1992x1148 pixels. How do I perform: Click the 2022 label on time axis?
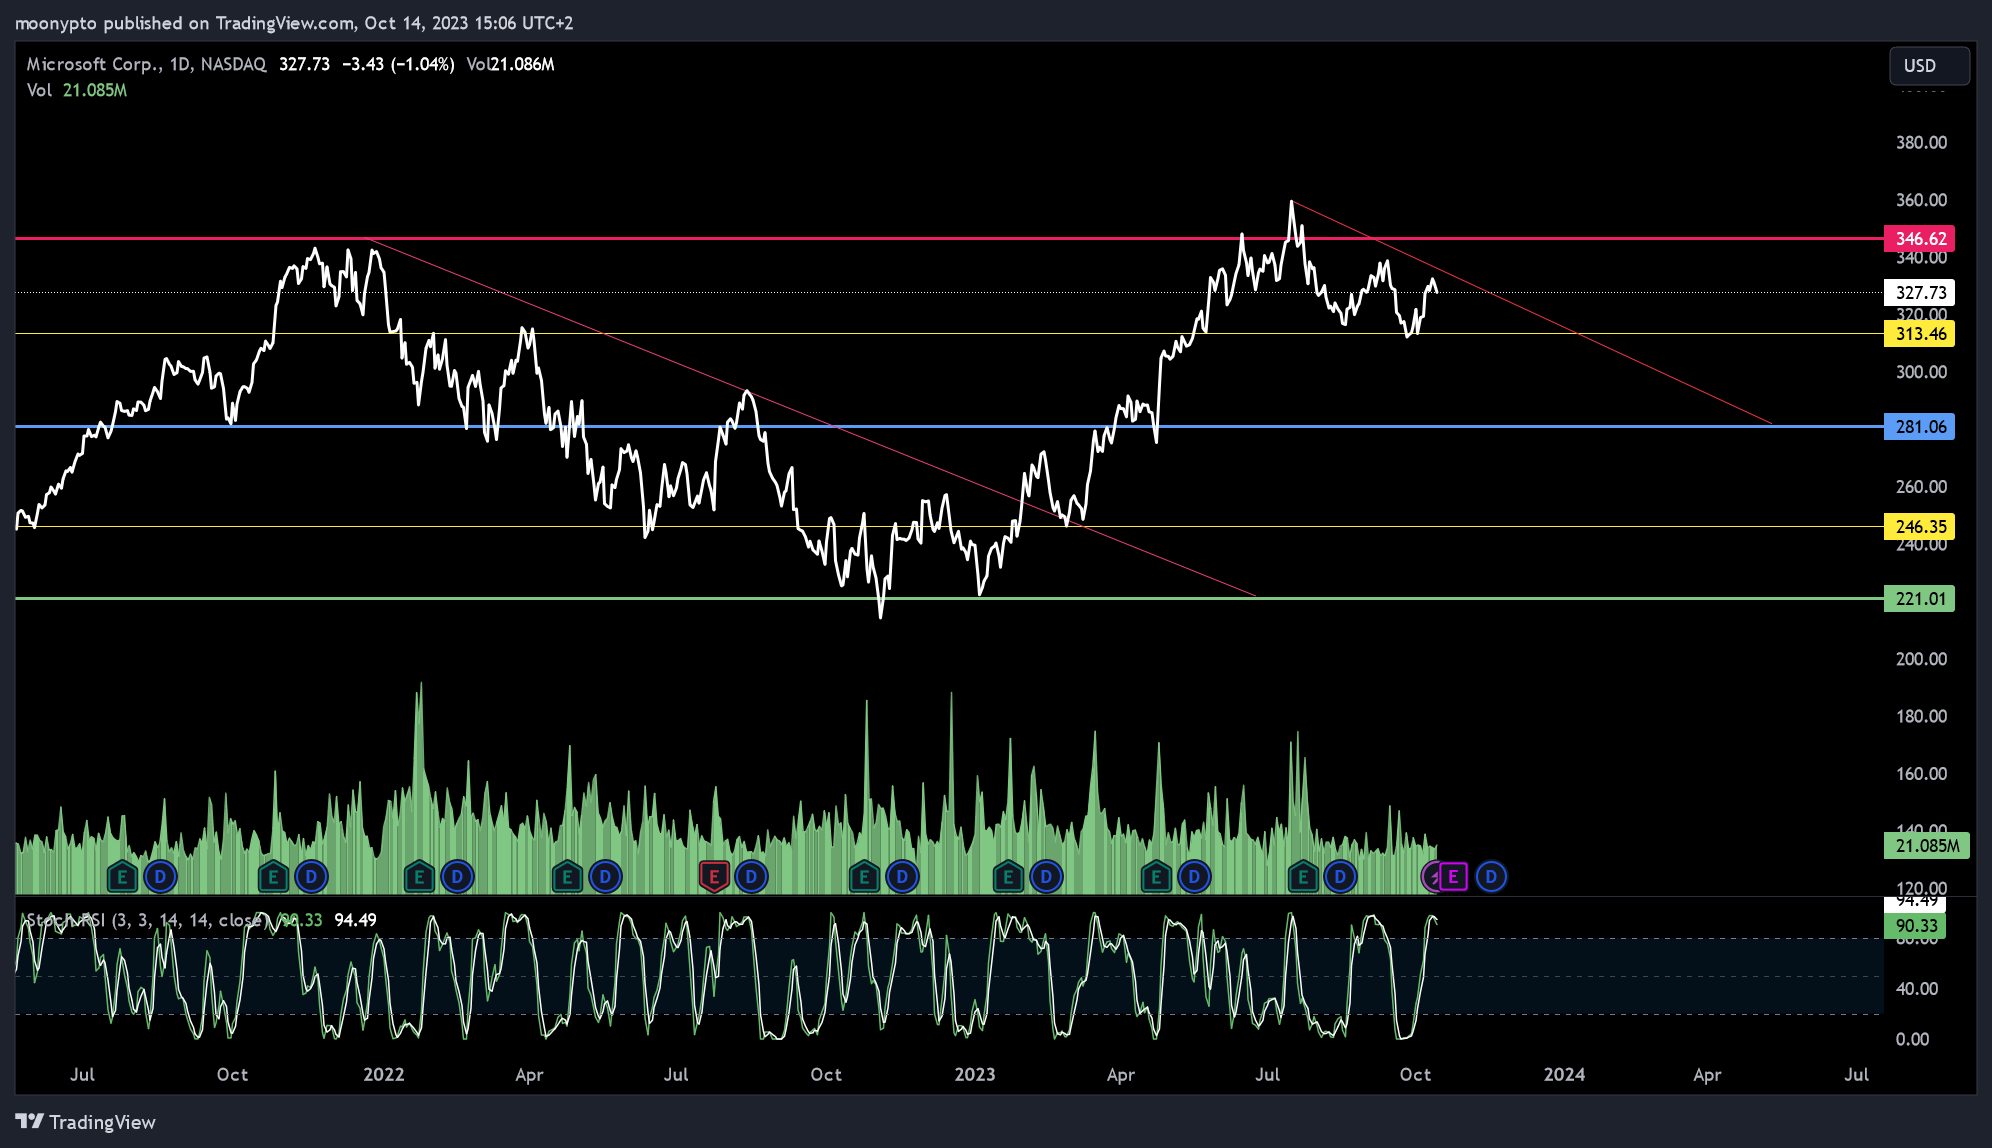(x=384, y=1075)
